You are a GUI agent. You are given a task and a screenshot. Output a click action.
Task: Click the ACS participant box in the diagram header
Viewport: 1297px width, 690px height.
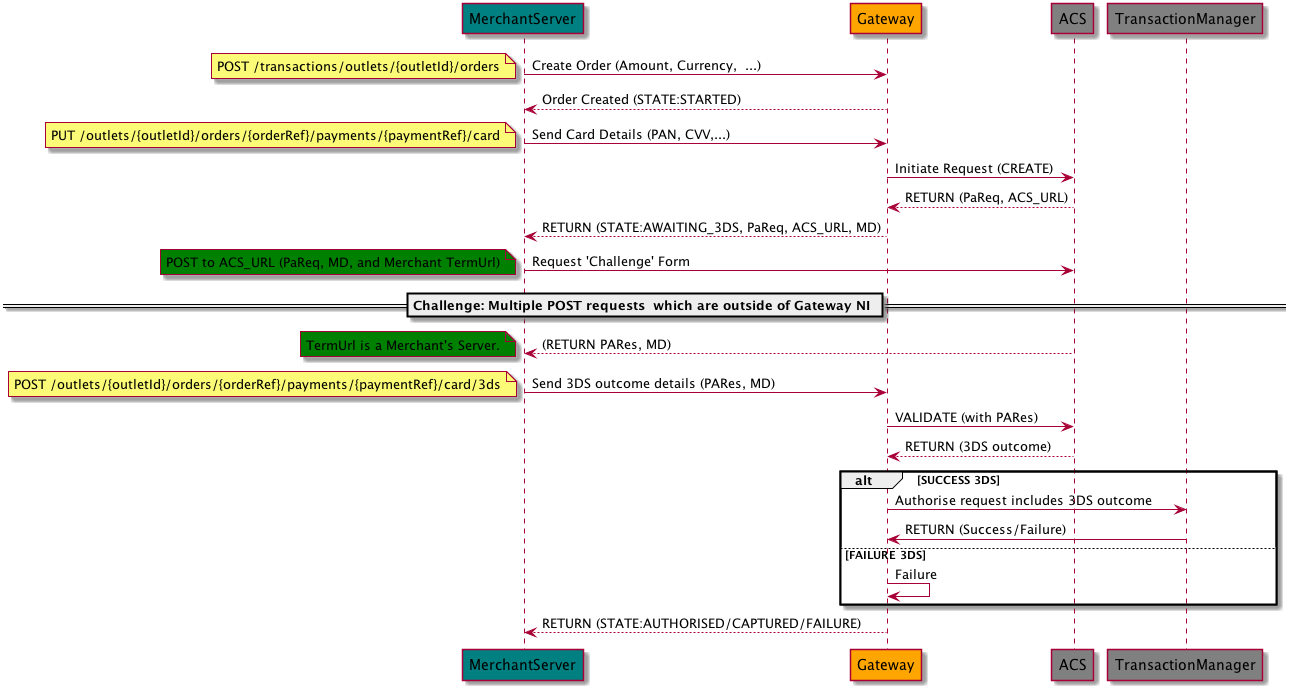tap(1072, 18)
